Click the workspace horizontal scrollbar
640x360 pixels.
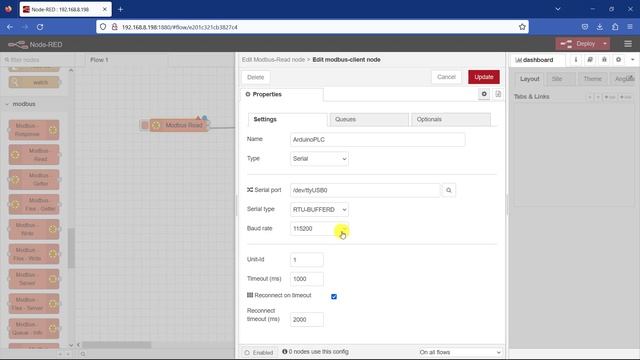pos(117,345)
